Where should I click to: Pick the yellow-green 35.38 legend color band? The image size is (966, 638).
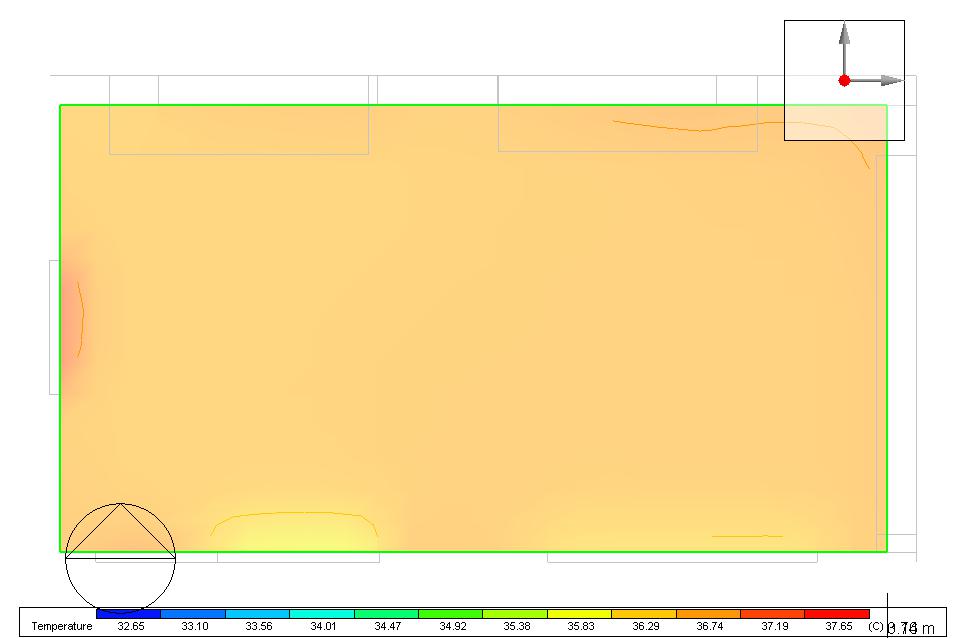(x=515, y=614)
